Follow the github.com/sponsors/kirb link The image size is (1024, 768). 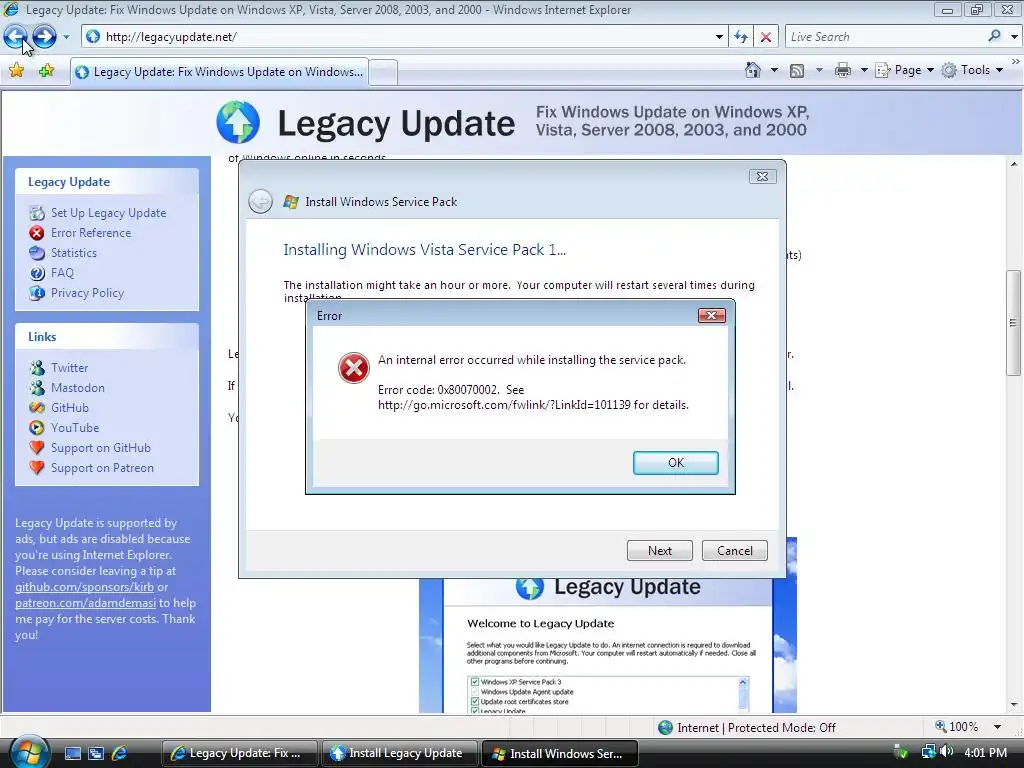click(x=84, y=587)
